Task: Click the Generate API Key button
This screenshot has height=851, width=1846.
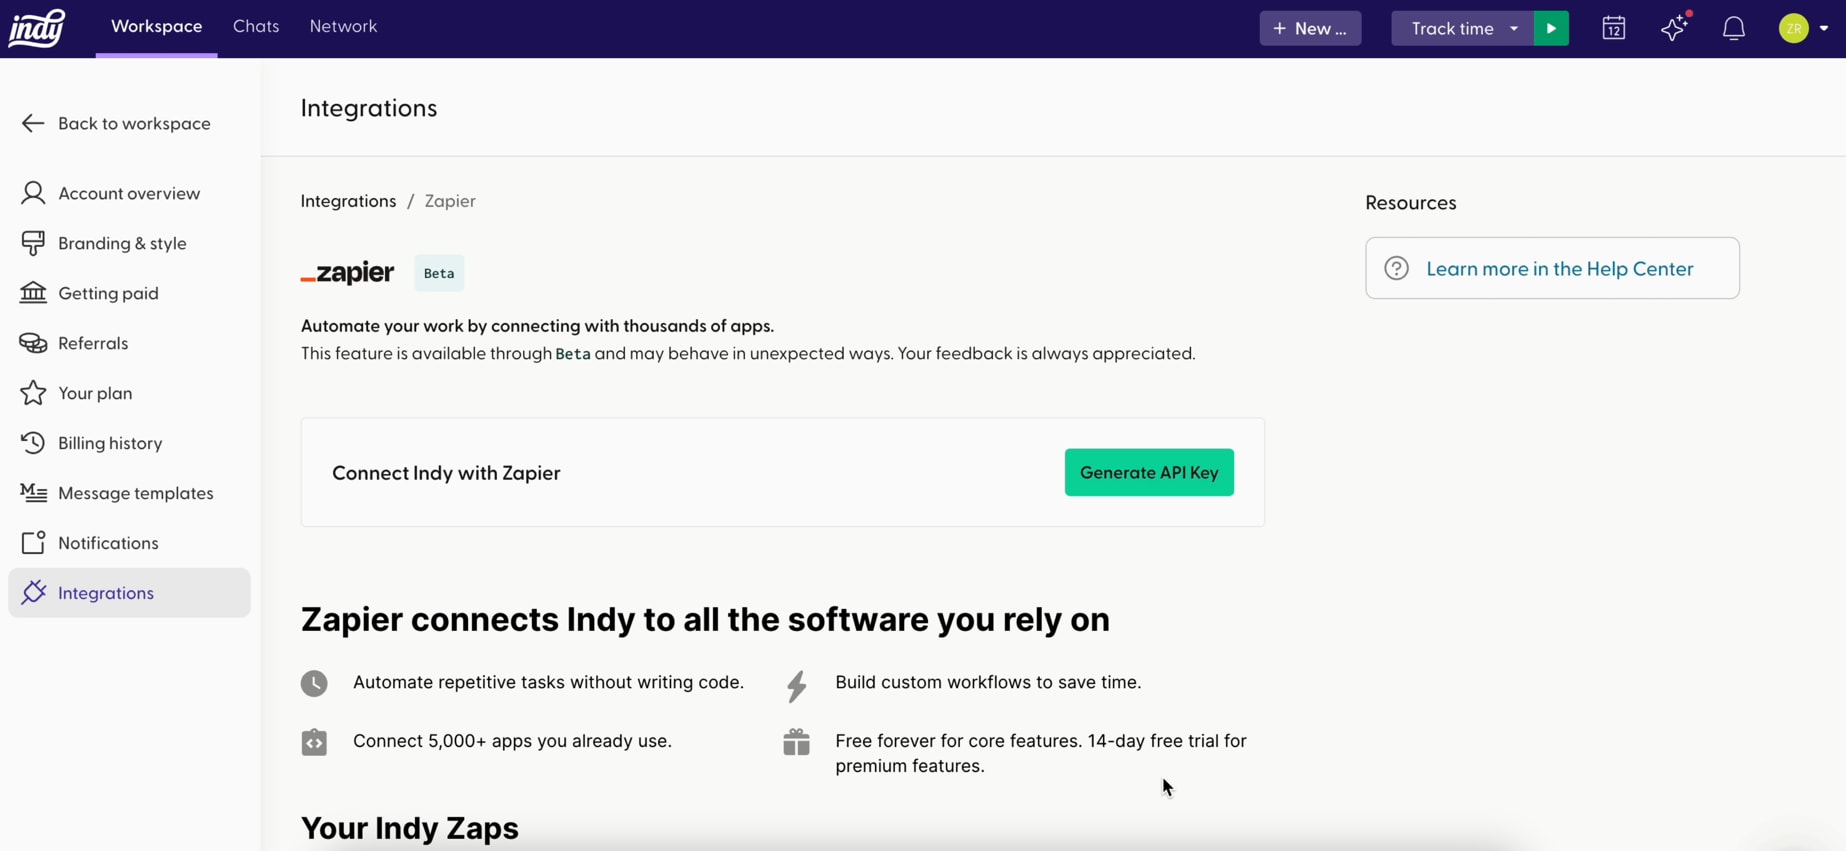Action: (x=1149, y=472)
